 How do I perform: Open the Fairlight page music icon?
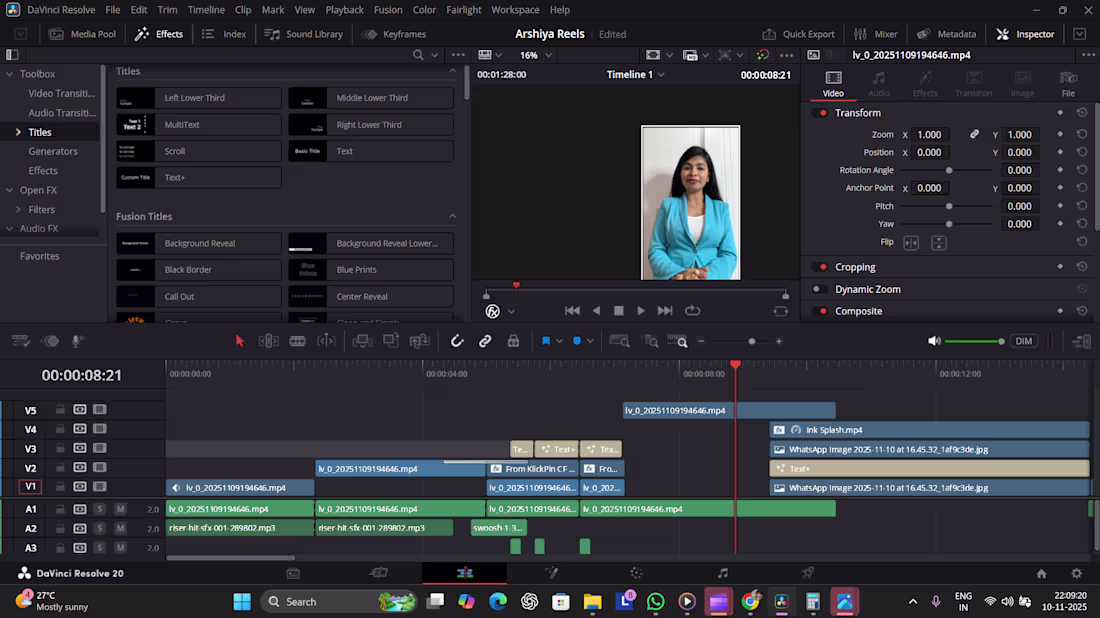[x=723, y=573]
